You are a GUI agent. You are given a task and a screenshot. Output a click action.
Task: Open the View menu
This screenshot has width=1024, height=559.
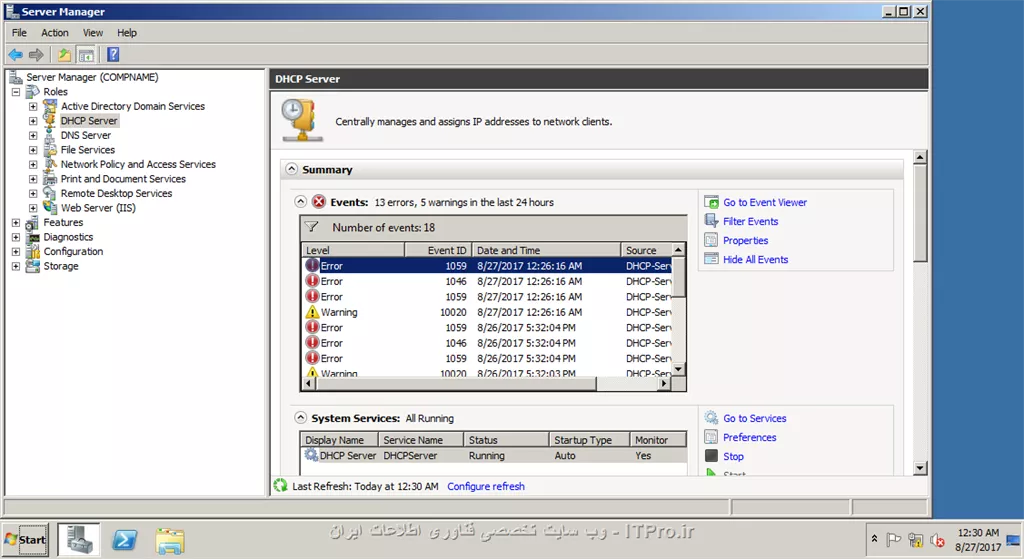[x=93, y=33]
